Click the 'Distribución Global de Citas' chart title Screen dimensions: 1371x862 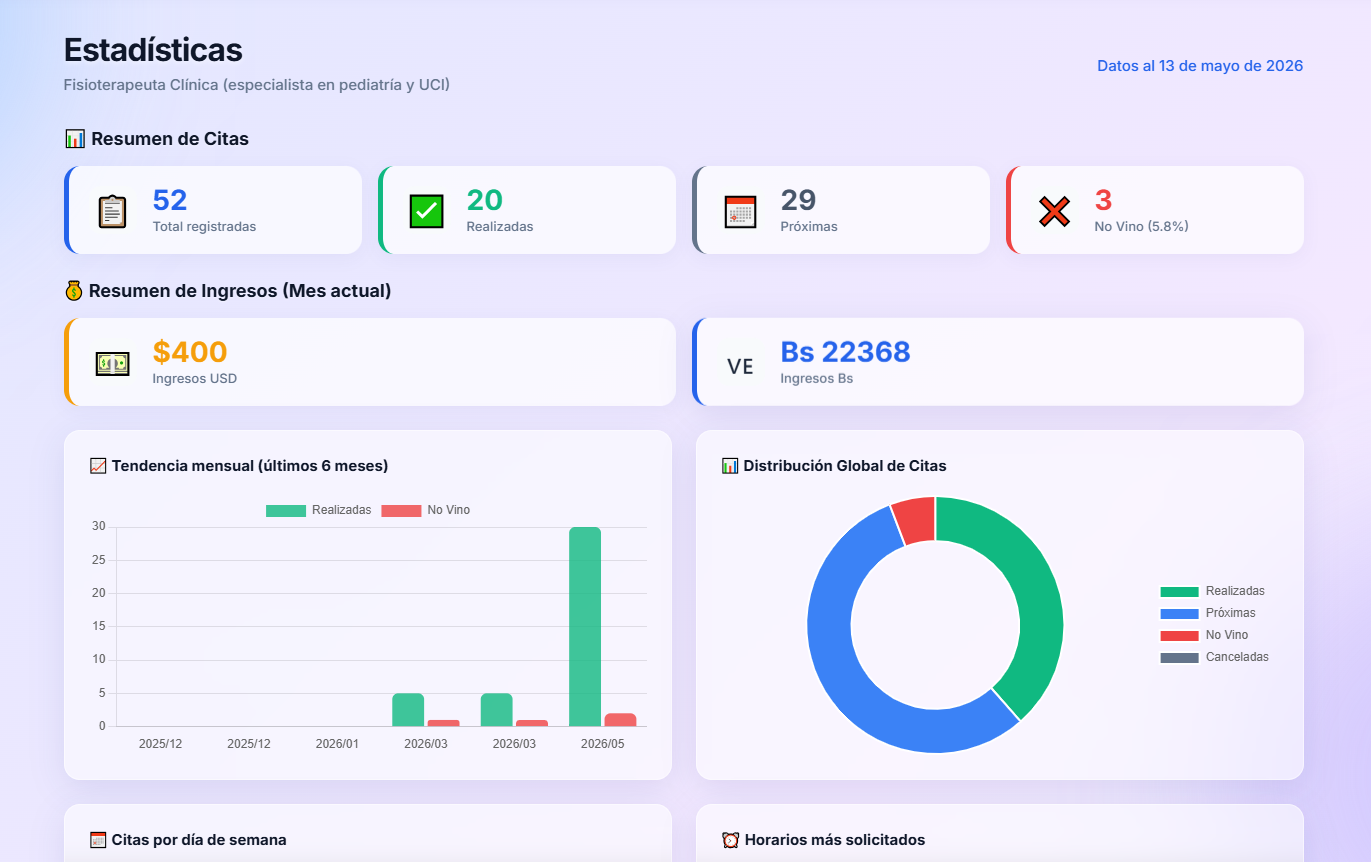[845, 466]
